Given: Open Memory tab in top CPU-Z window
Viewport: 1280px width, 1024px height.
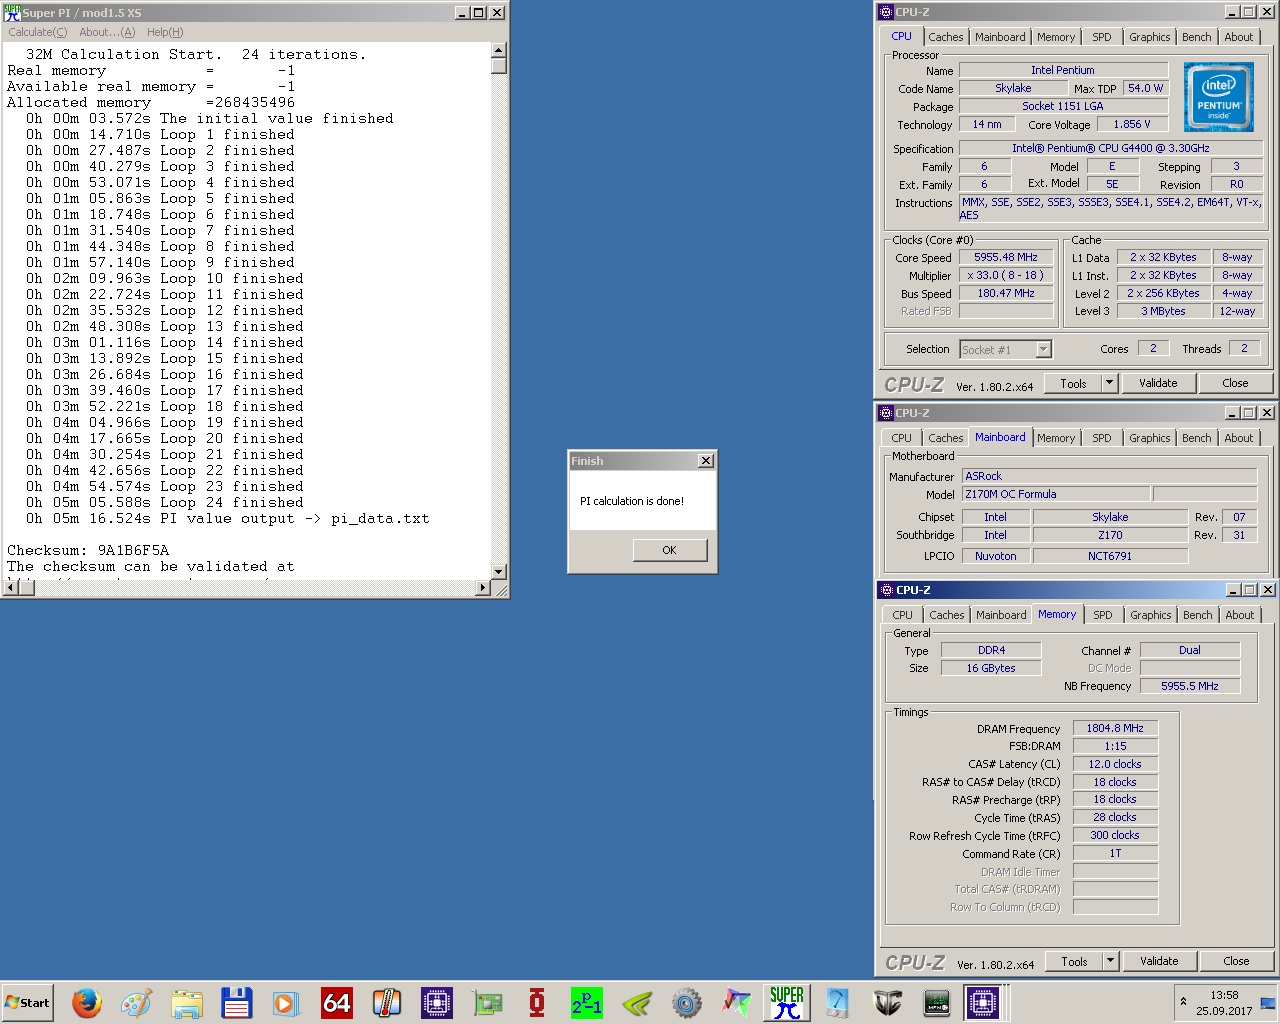Looking at the screenshot, I should click(1056, 37).
